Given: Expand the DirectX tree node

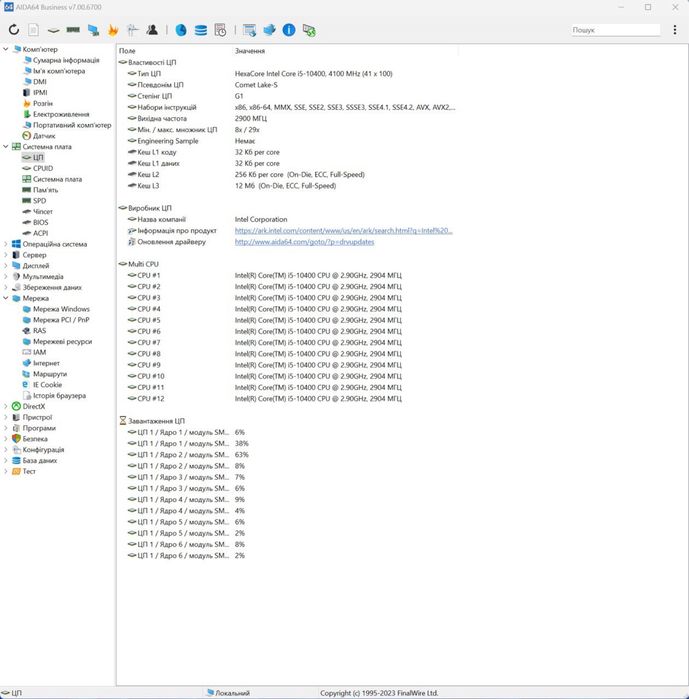Looking at the screenshot, I should [x=6, y=406].
